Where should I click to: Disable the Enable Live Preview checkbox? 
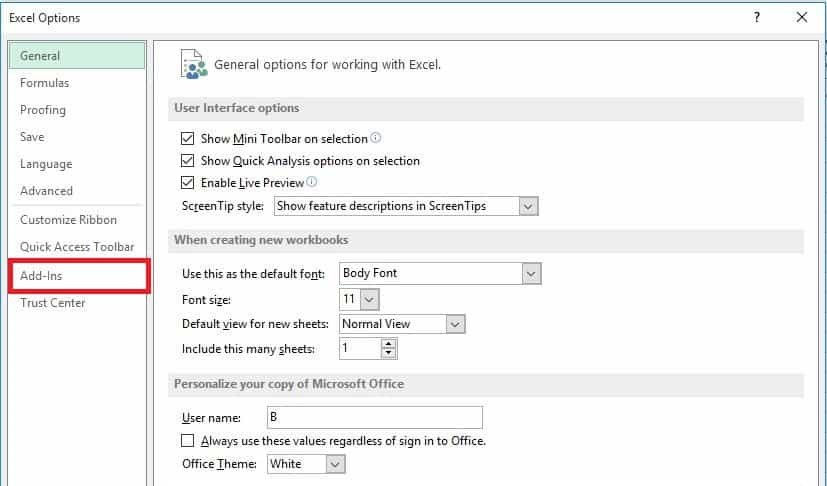(x=187, y=183)
